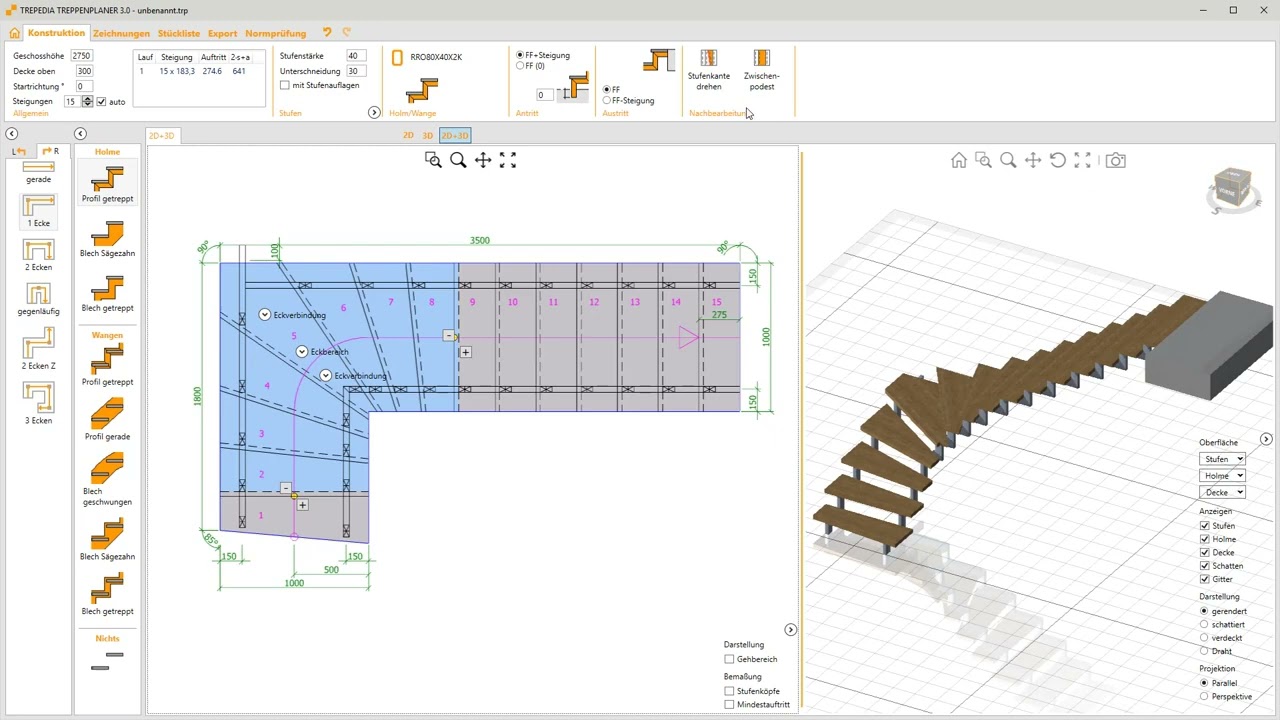Select Wangen 'Profil gerade' type

point(107,420)
